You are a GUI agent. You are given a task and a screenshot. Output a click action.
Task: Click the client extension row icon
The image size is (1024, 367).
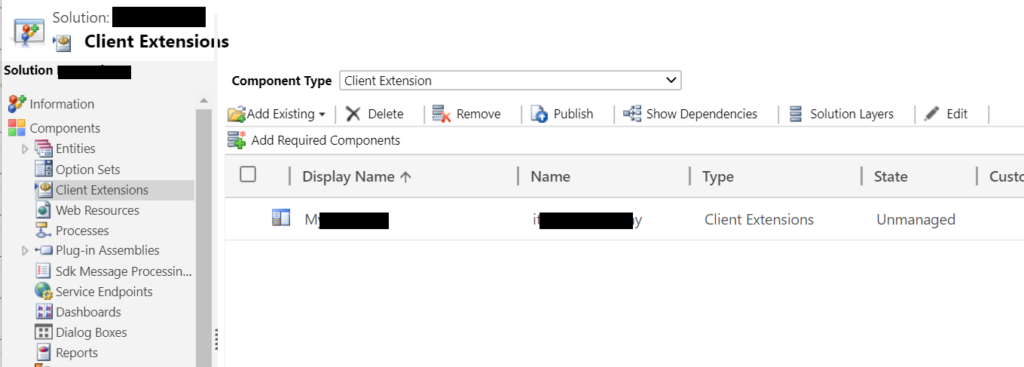click(281, 218)
